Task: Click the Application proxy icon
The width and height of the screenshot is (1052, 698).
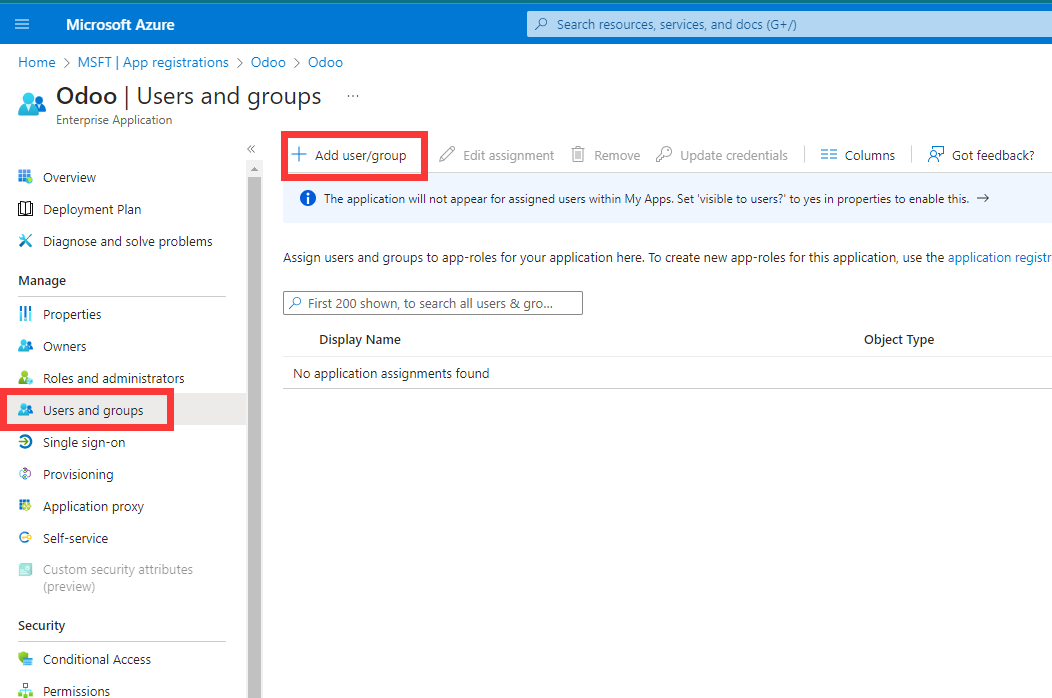Action: [25, 505]
